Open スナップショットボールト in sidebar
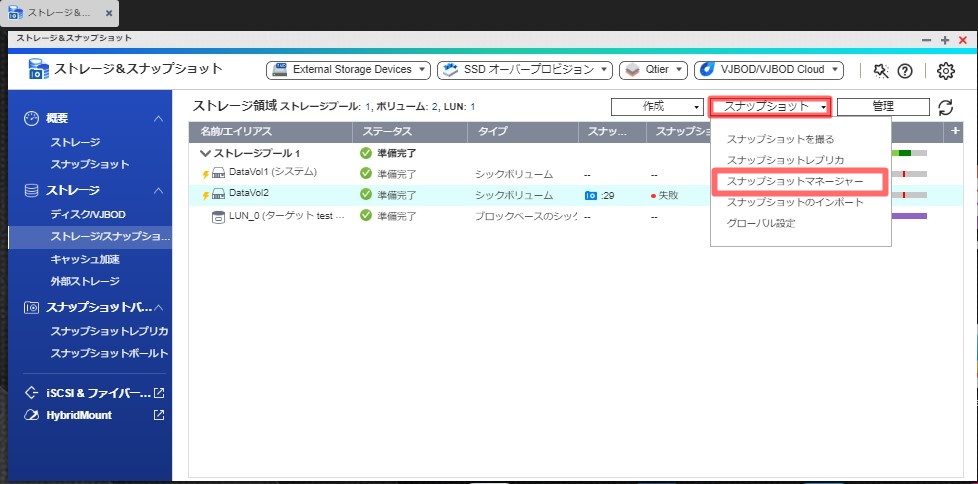Image resolution: width=978 pixels, height=484 pixels. click(109, 354)
